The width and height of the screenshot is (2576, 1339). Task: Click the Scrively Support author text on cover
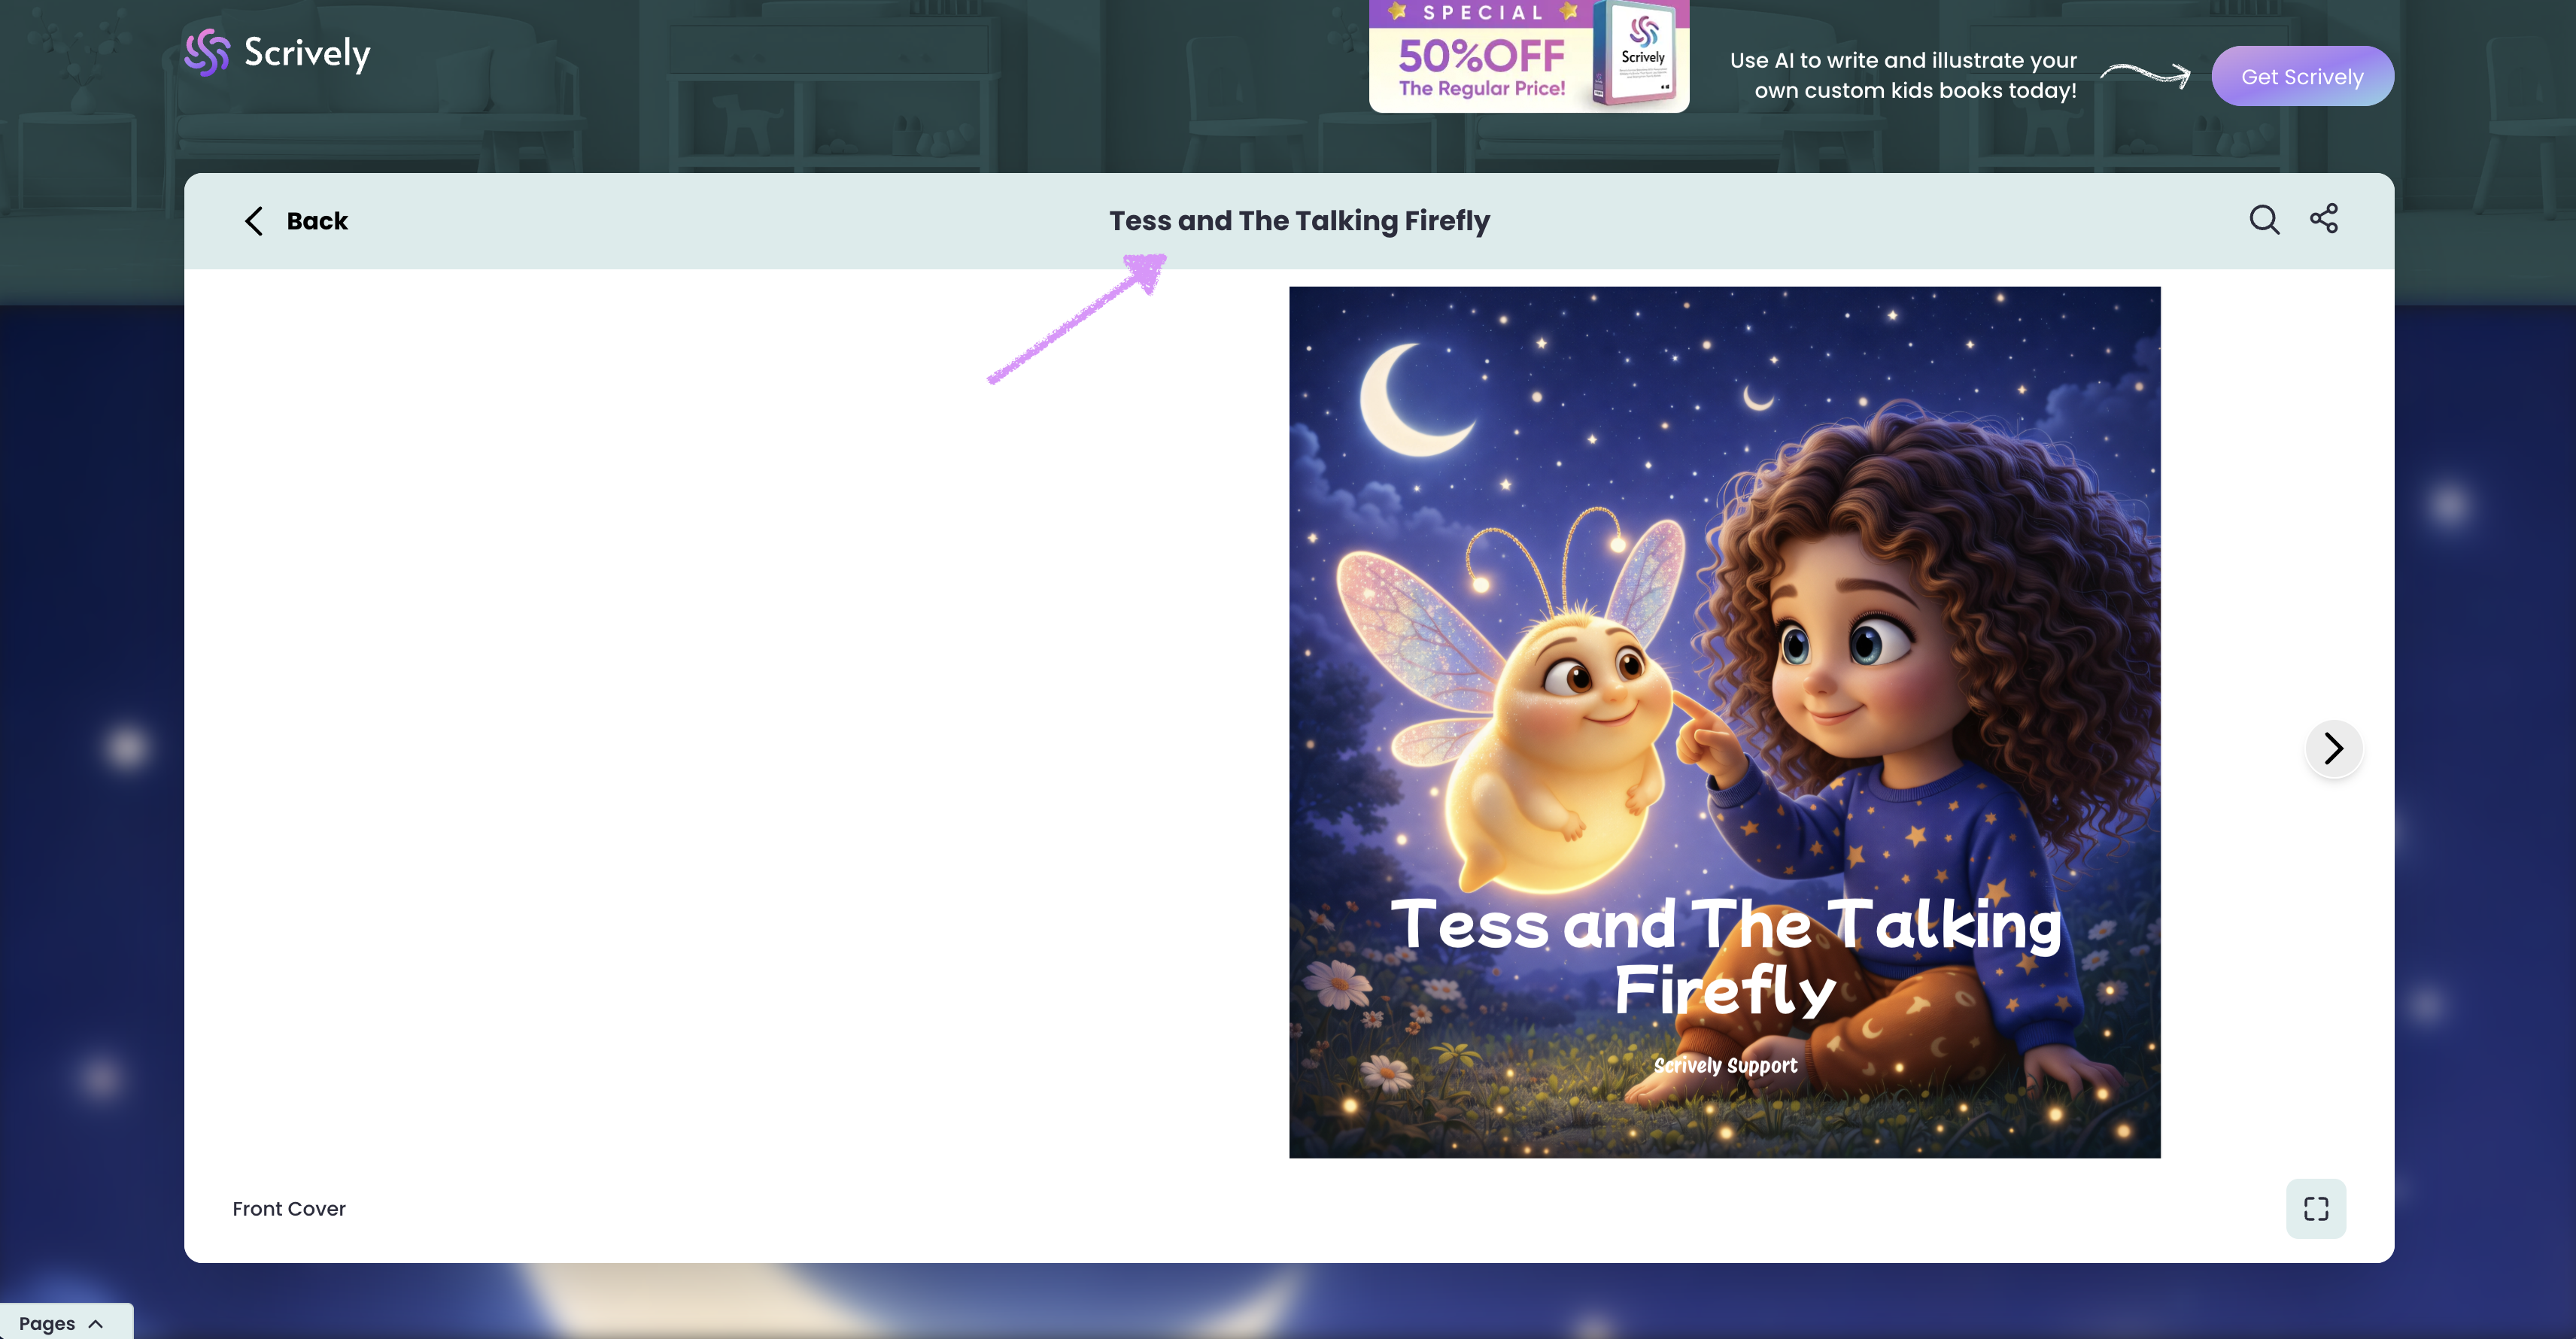(x=1725, y=1066)
